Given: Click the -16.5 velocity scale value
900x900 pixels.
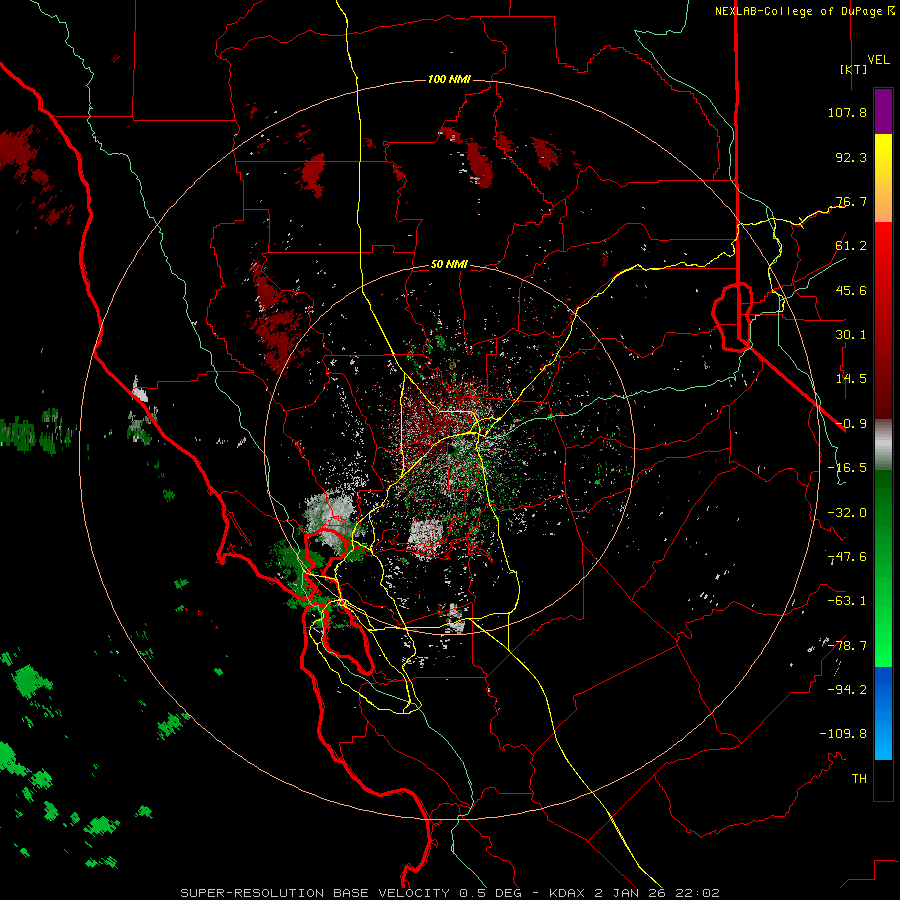Looking at the screenshot, I should click(847, 468).
